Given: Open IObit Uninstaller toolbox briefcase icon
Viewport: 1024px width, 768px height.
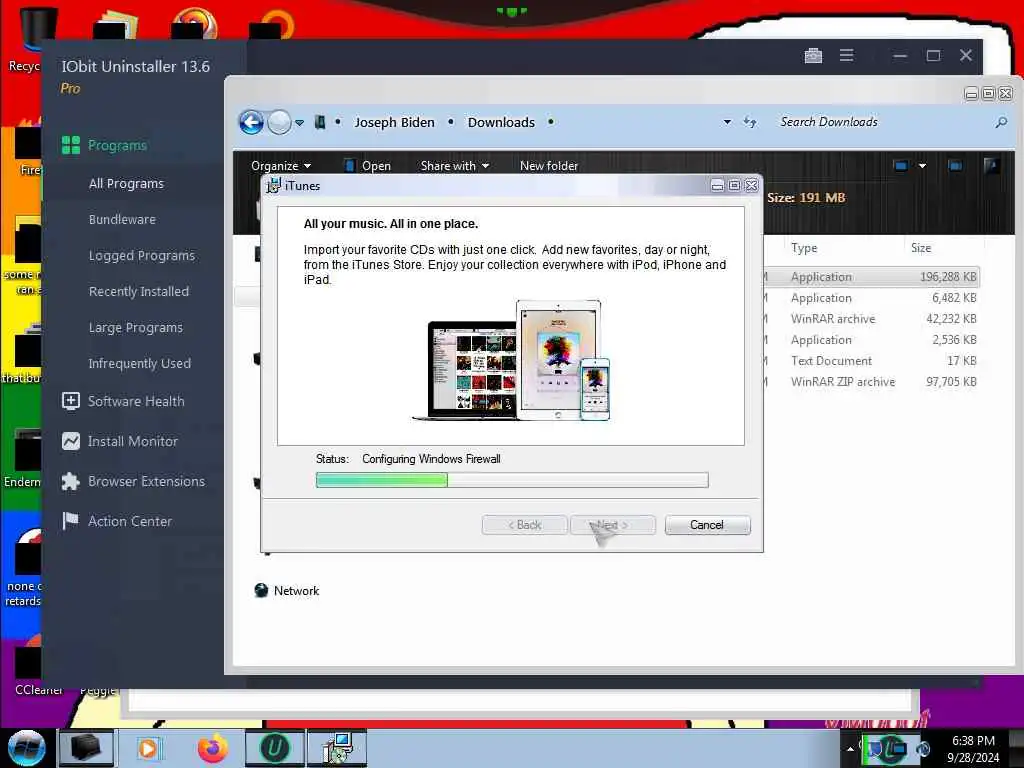Looking at the screenshot, I should point(813,56).
